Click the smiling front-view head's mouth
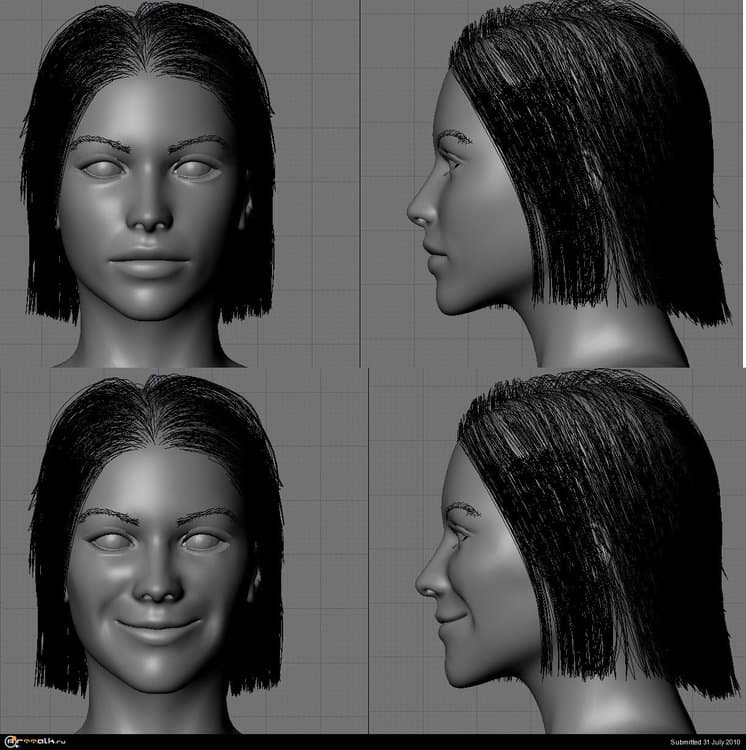Viewport: 746px width, 750px height. pyautogui.click(x=160, y=628)
